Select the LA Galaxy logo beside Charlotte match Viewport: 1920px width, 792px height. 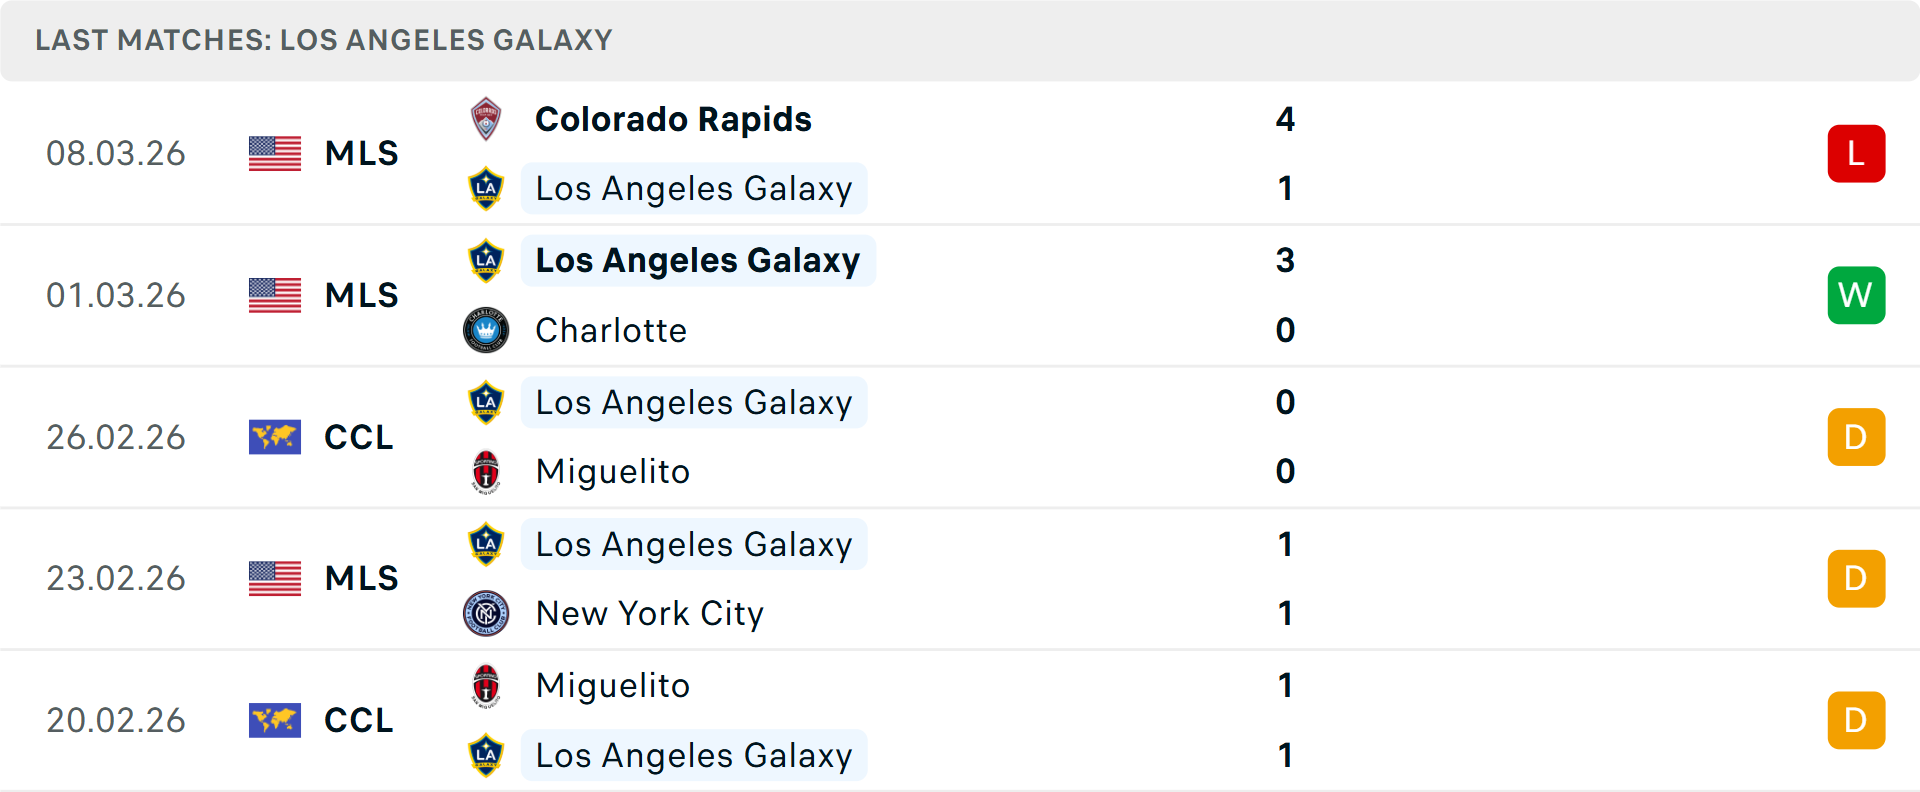pos(487,260)
